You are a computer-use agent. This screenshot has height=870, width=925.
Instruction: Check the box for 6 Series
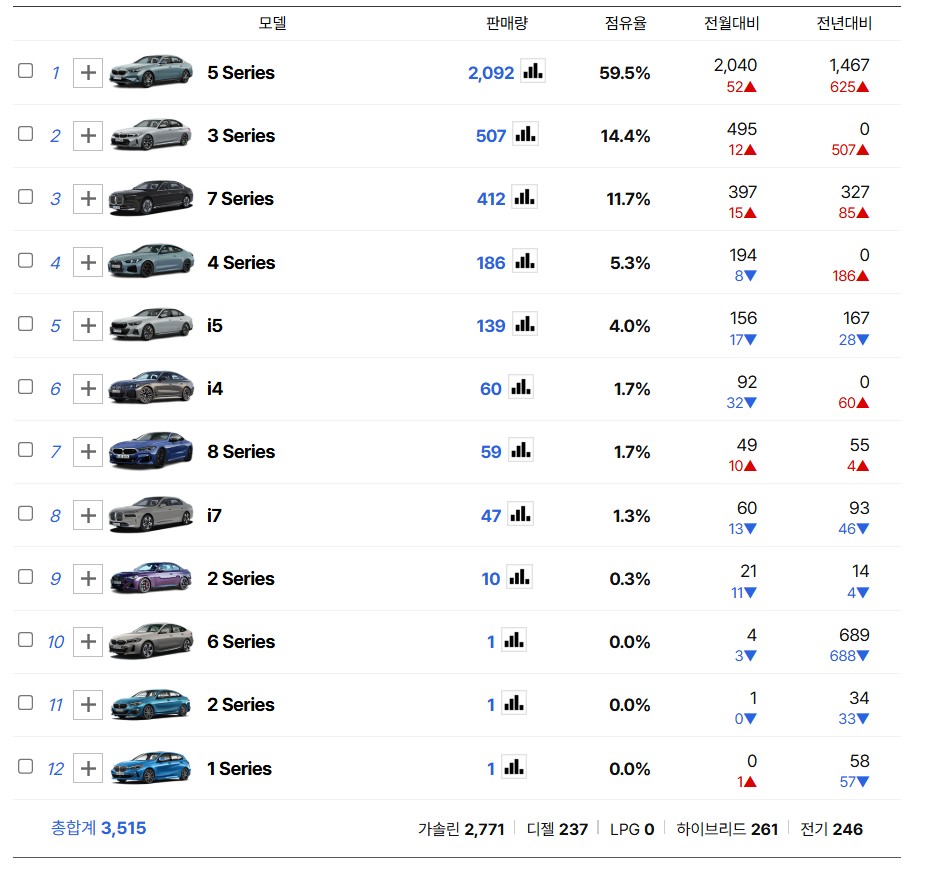(x=25, y=640)
